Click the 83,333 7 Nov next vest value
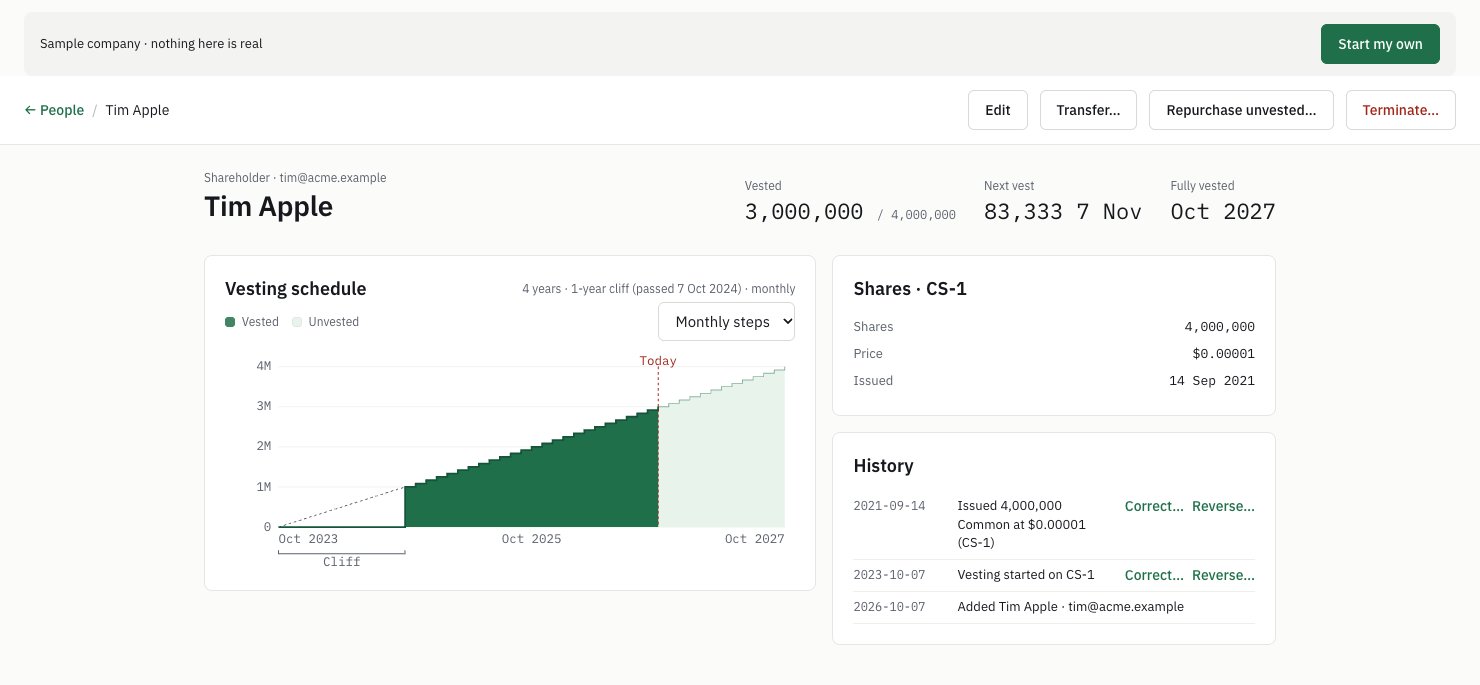 1062,212
